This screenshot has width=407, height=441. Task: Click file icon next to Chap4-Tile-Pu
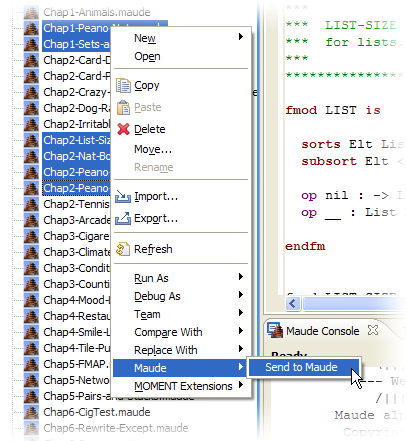pyautogui.click(x=31, y=348)
